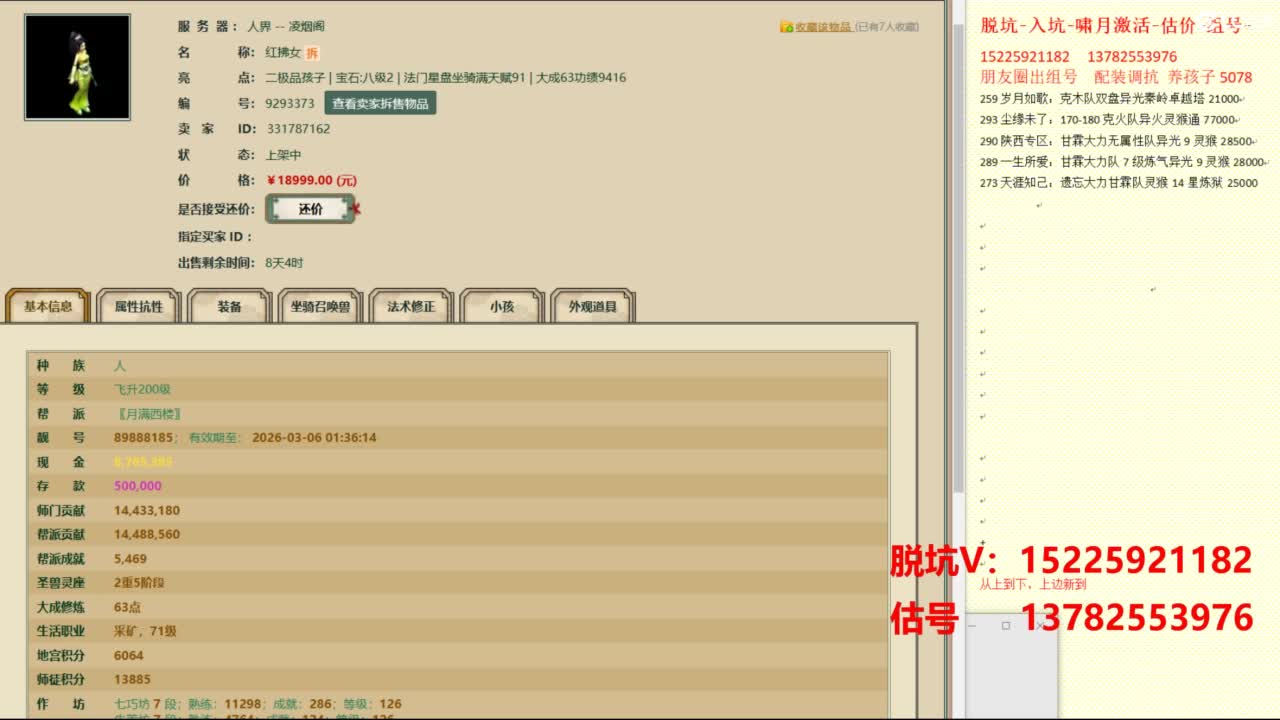Show the 坐骑召唤兽 tab

[320, 307]
